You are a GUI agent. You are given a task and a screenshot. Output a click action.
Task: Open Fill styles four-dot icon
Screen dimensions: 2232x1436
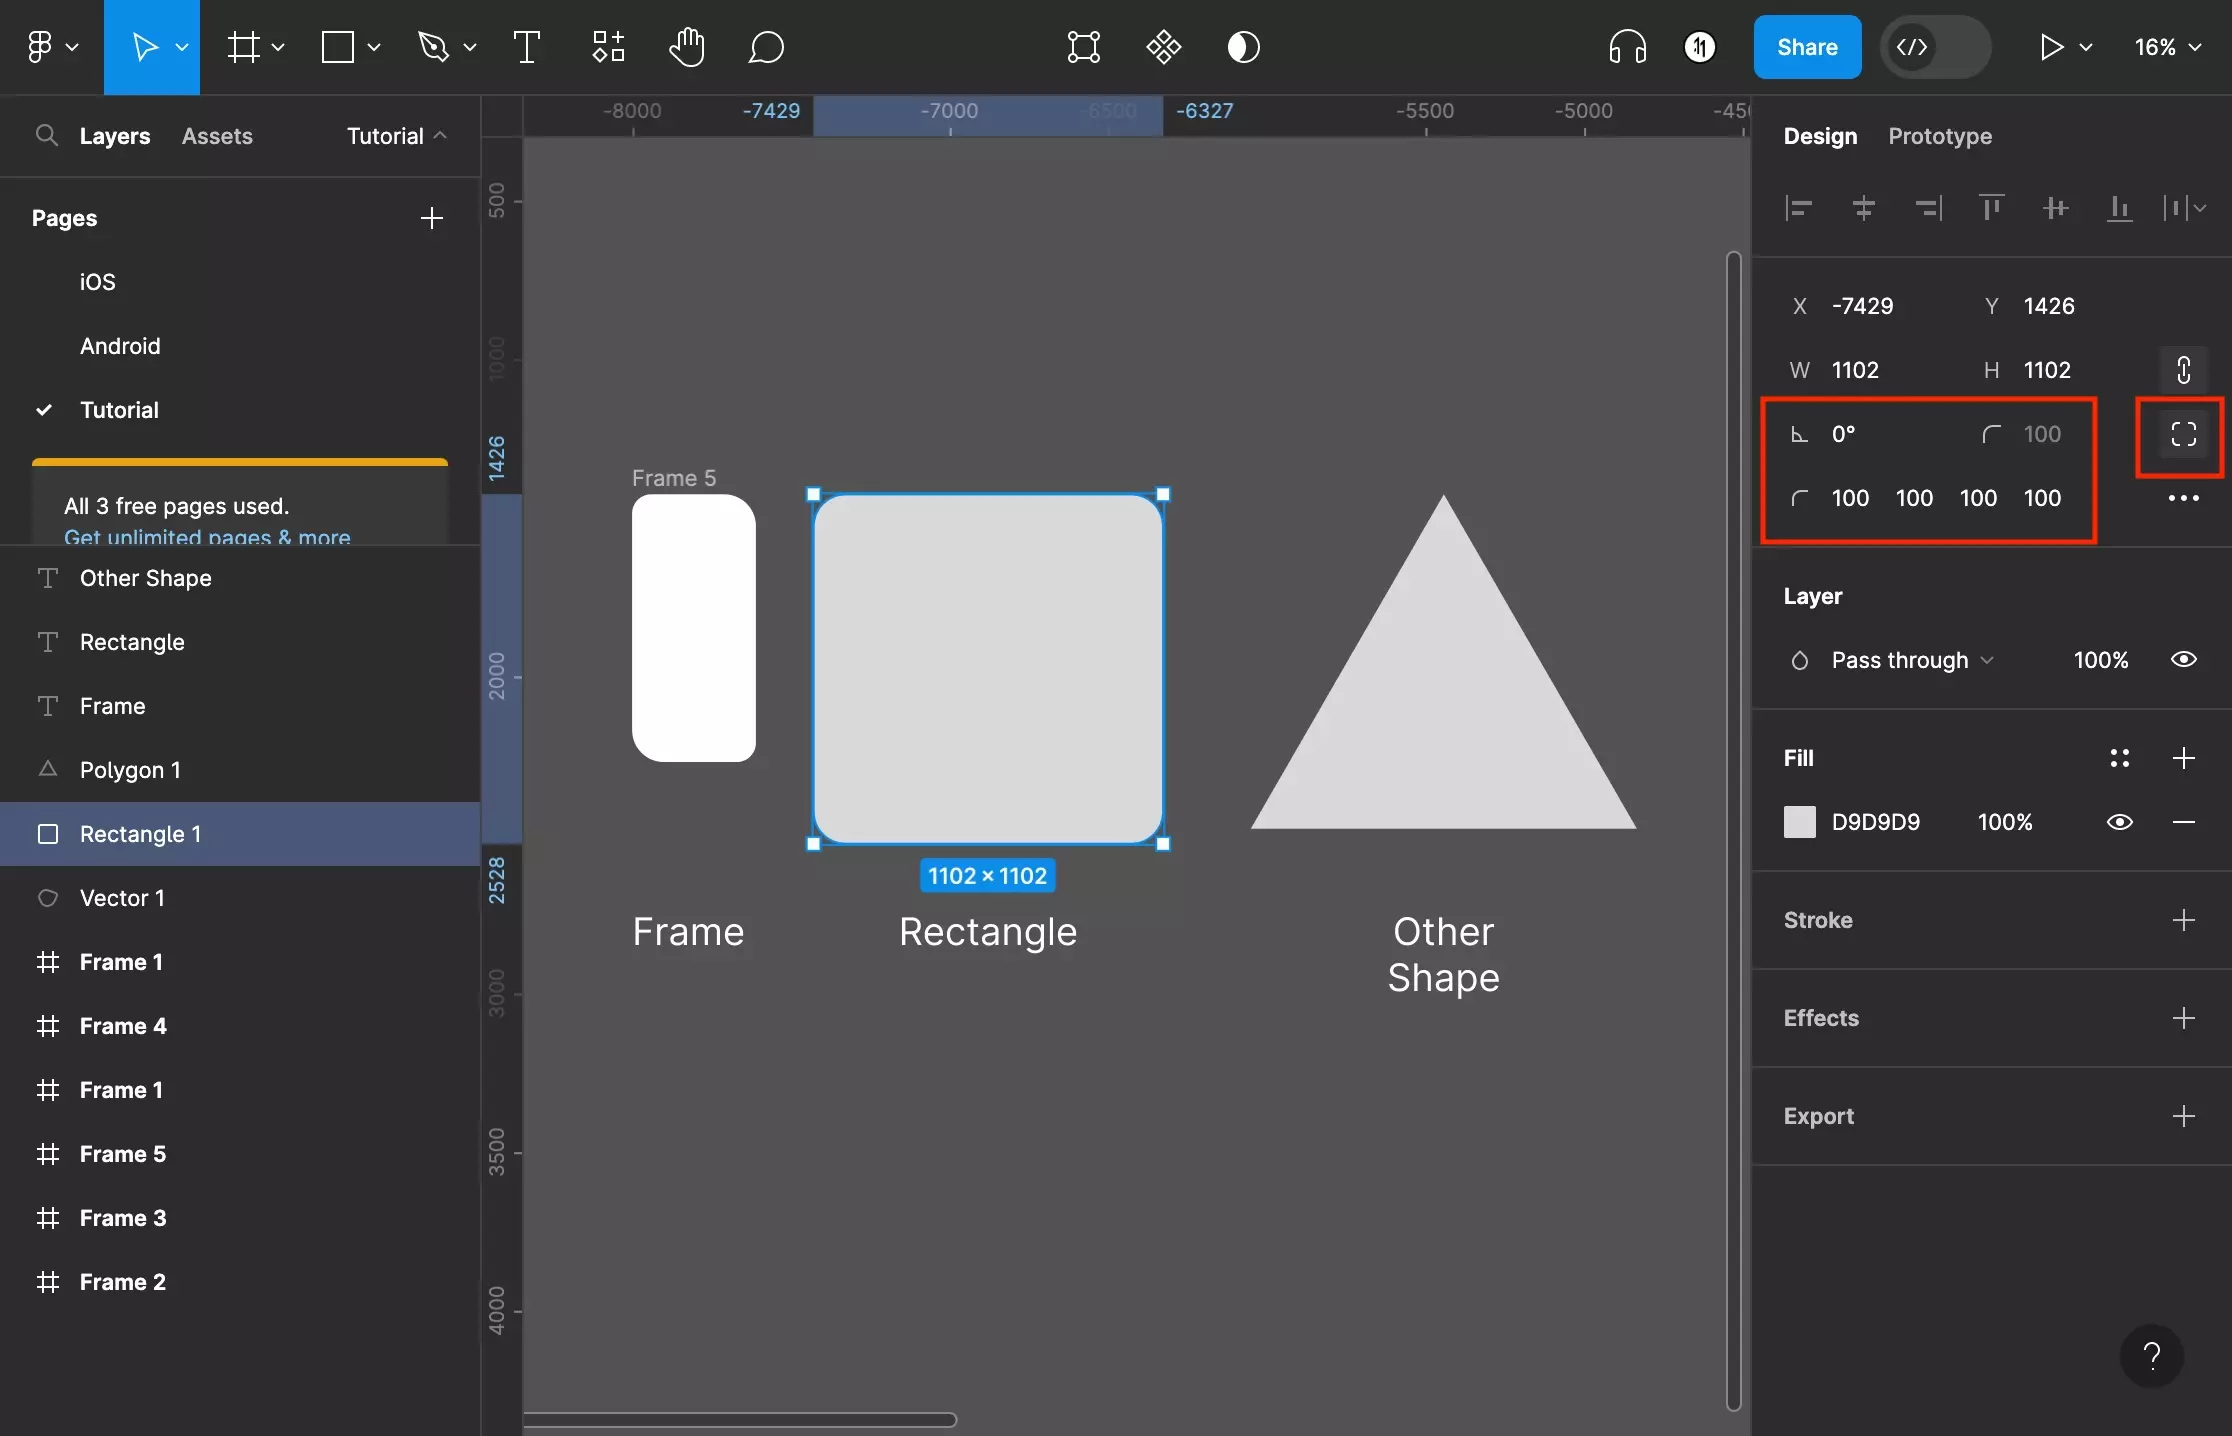point(2119,758)
